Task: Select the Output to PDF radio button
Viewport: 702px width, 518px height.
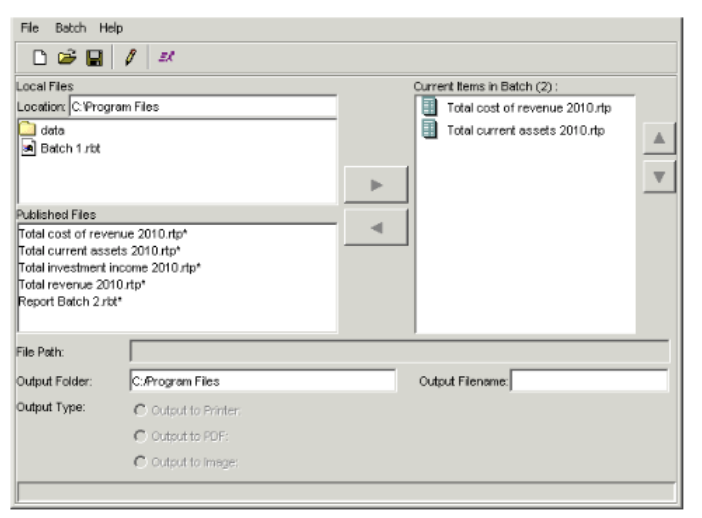Action: (139, 436)
